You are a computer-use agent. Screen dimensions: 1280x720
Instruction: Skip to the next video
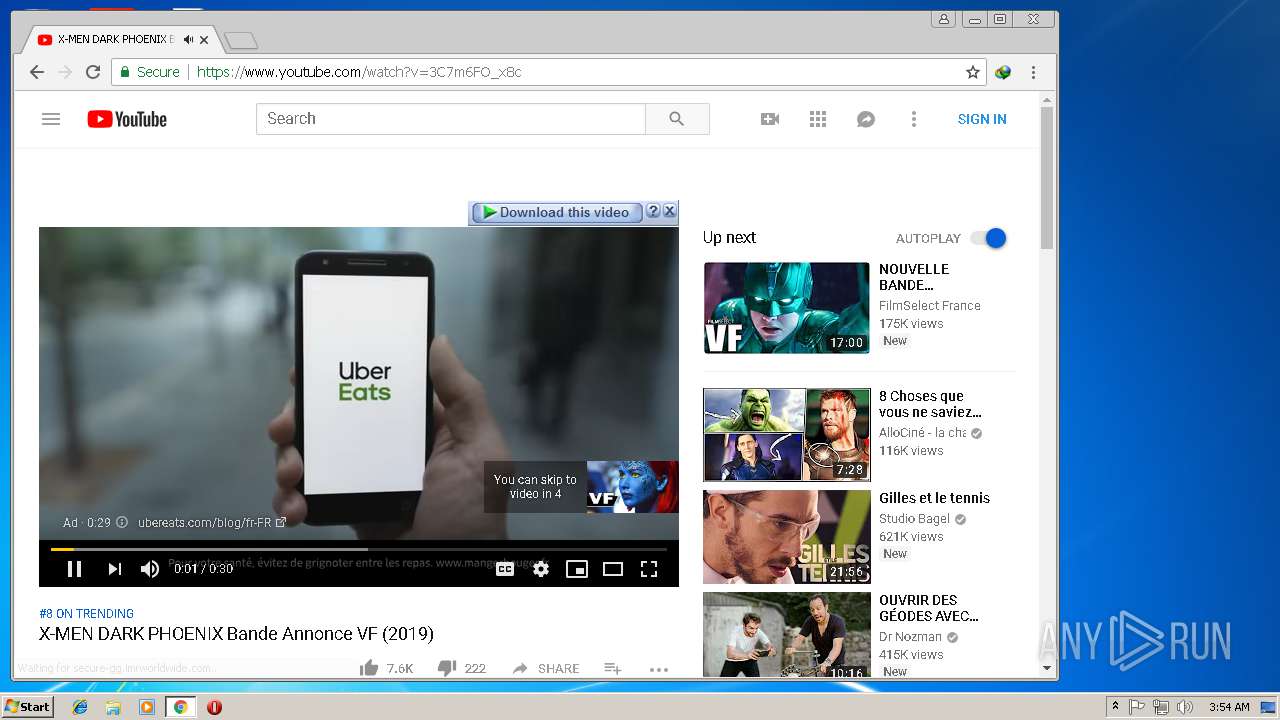click(114, 569)
